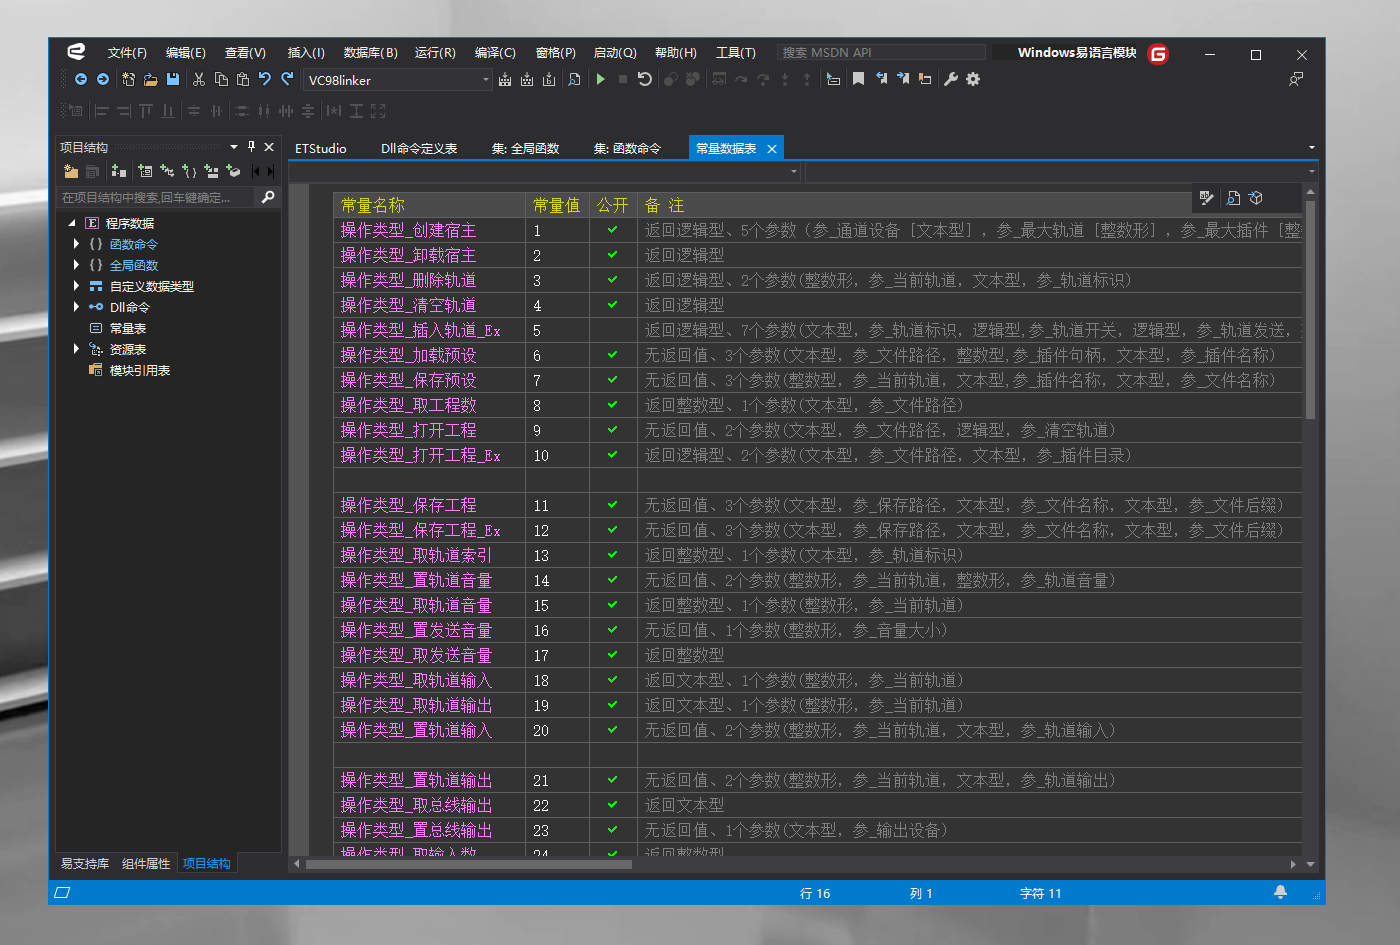This screenshot has height=945, width=1400.
Task: Toggle 公开 check for 操作类型_置总线输出
Action: [x=613, y=830]
